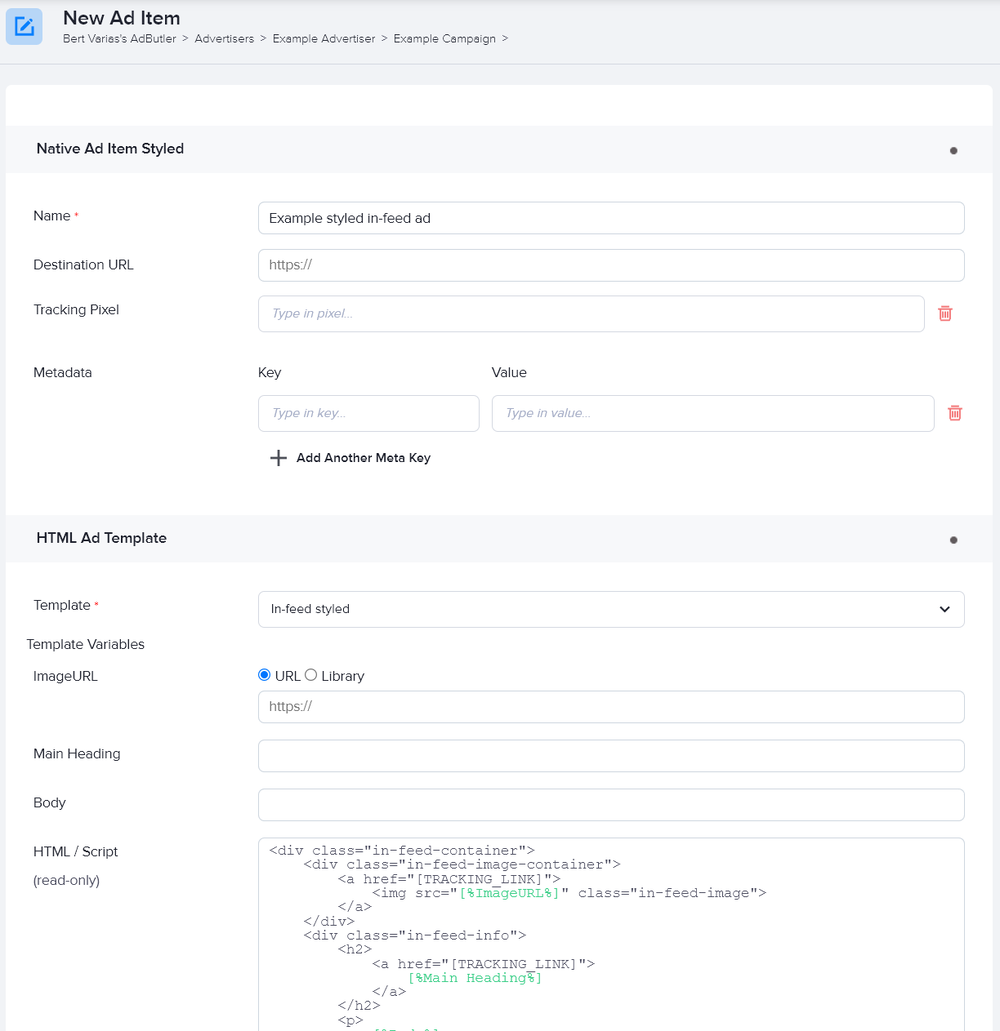Open Example Advertiser breadcrumb

tap(323, 39)
